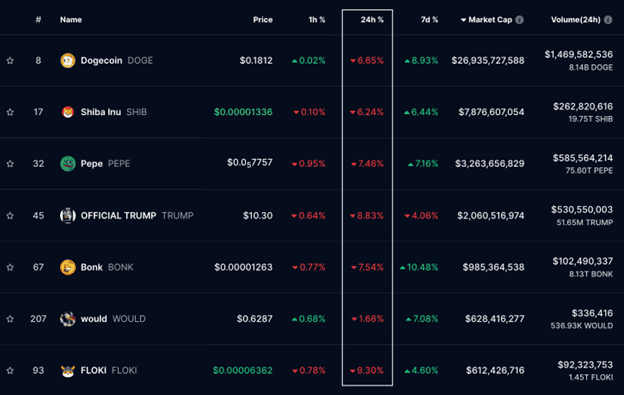Click the Bonk coin logo icon
Image resolution: width=624 pixels, height=395 pixels.
tap(68, 267)
